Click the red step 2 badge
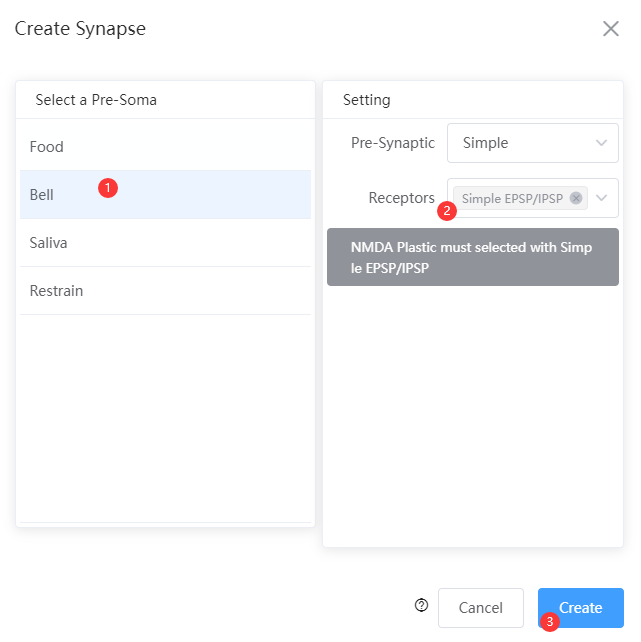The height and width of the screenshot is (642, 641). pyautogui.click(x=447, y=211)
